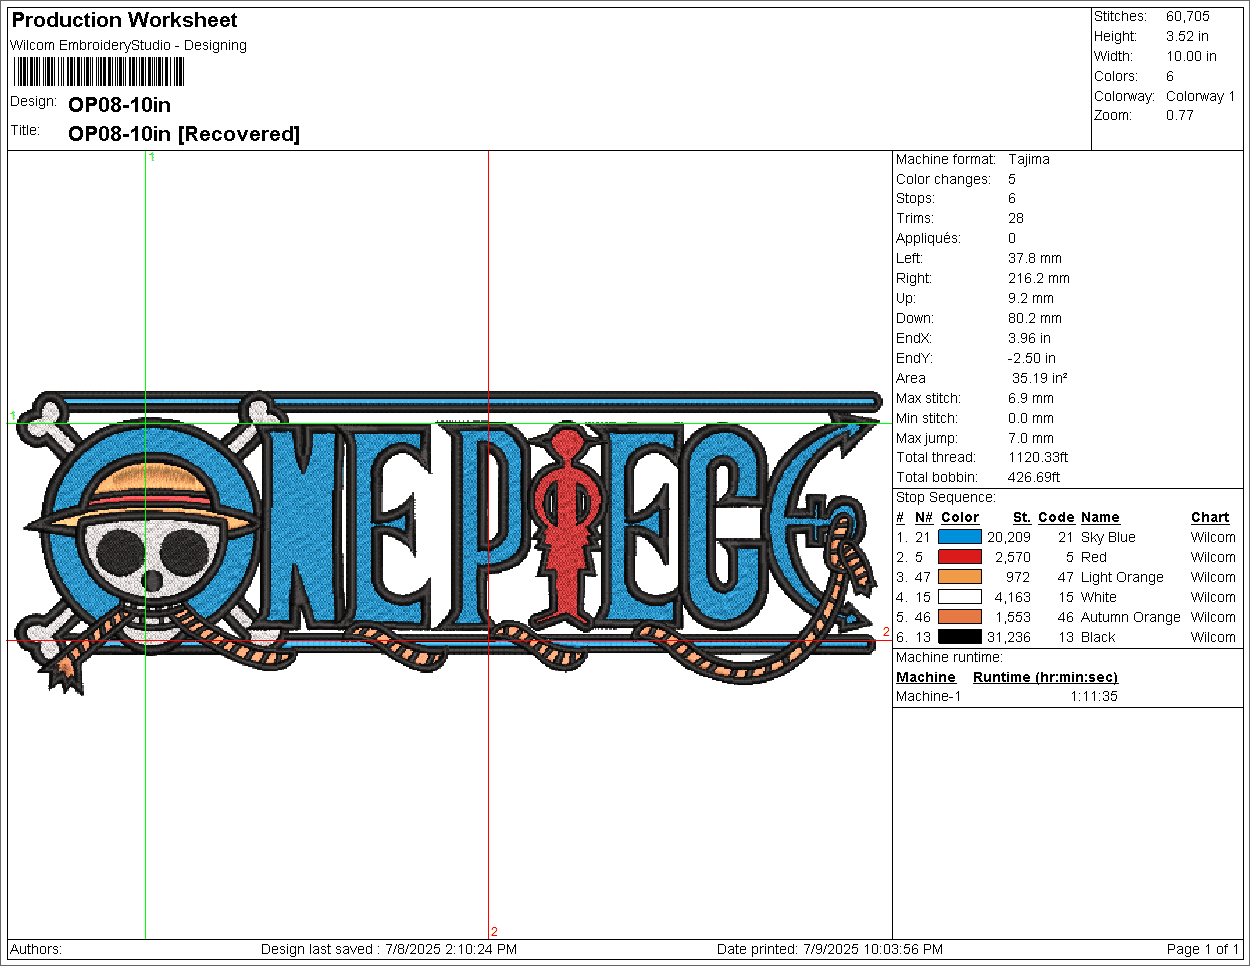The height and width of the screenshot is (966, 1250).
Task: Click the Red color swatch
Action: pyautogui.click(x=960, y=557)
